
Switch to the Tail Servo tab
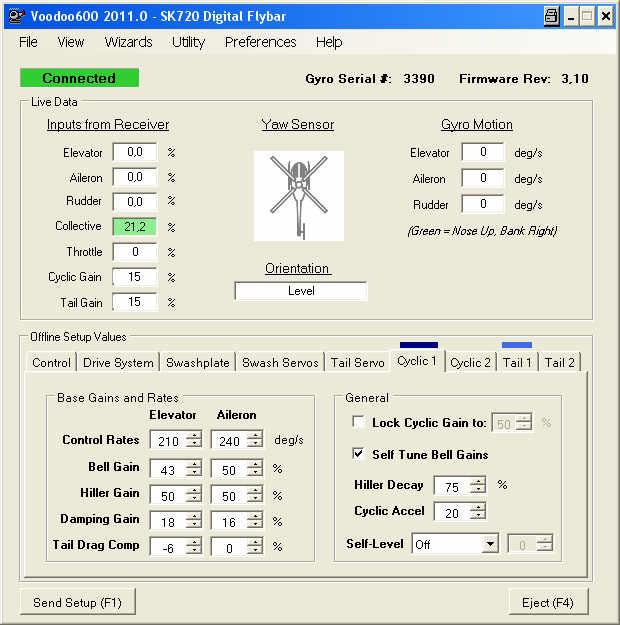[x=357, y=363]
